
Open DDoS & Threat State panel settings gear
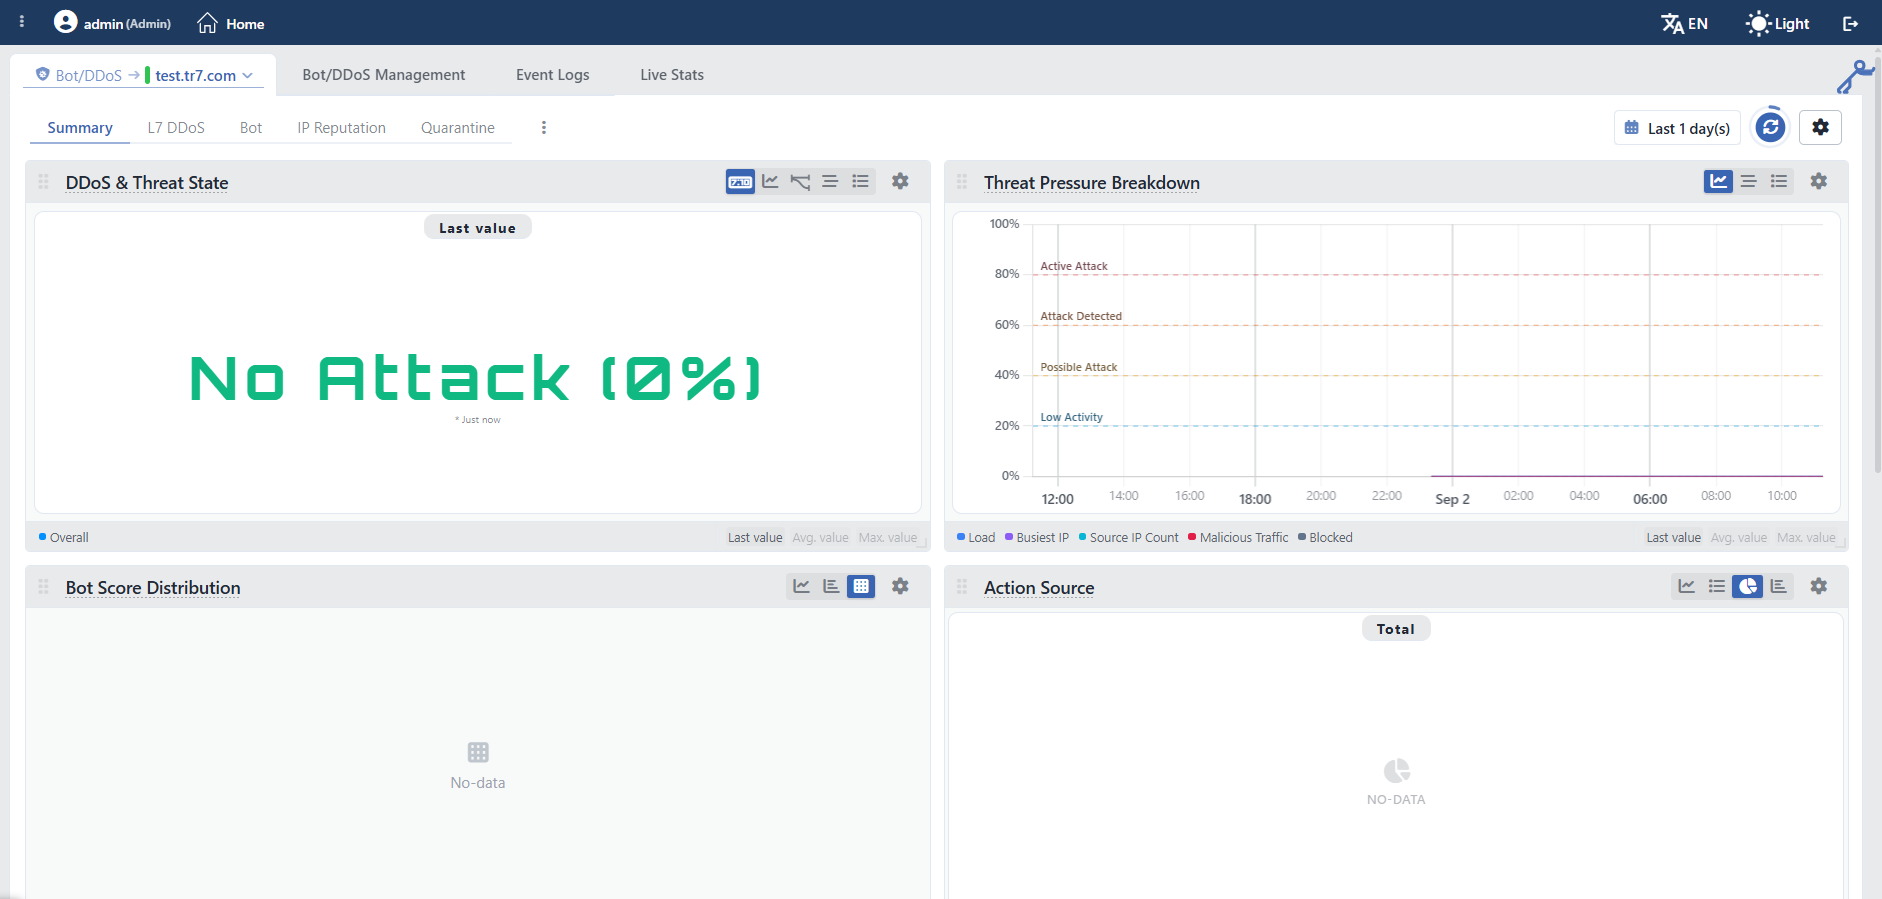900,181
